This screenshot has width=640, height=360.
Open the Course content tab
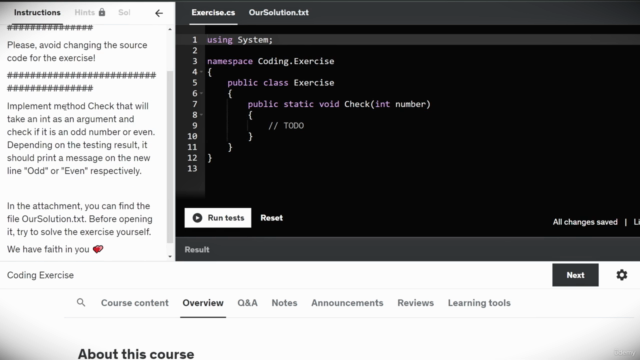[x=135, y=303]
